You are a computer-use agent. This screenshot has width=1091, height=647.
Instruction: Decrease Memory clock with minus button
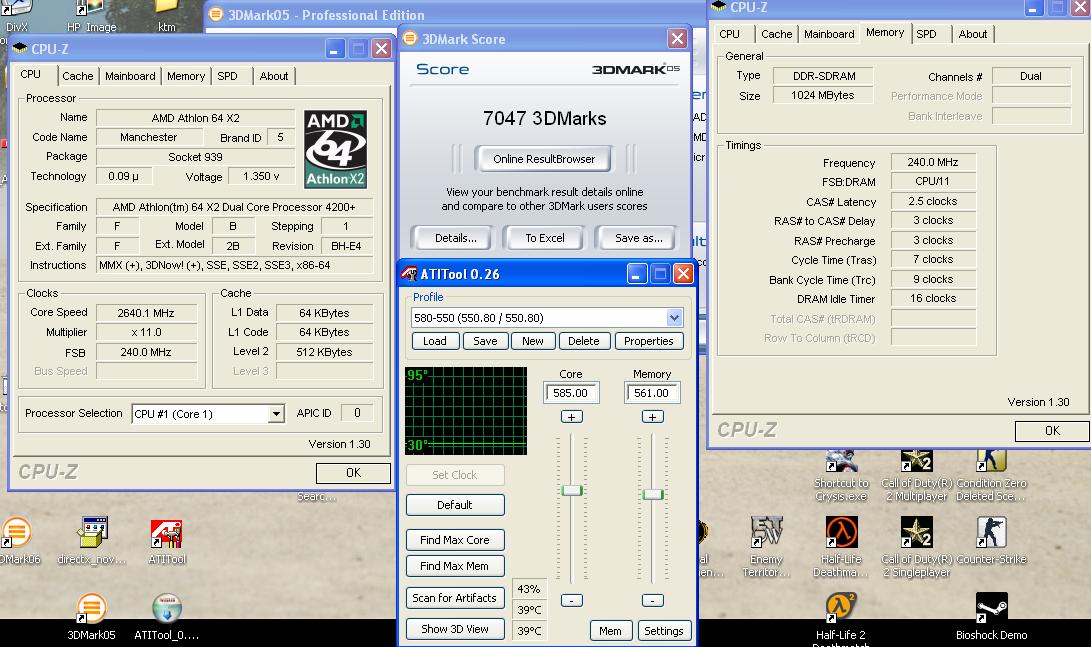(652, 600)
